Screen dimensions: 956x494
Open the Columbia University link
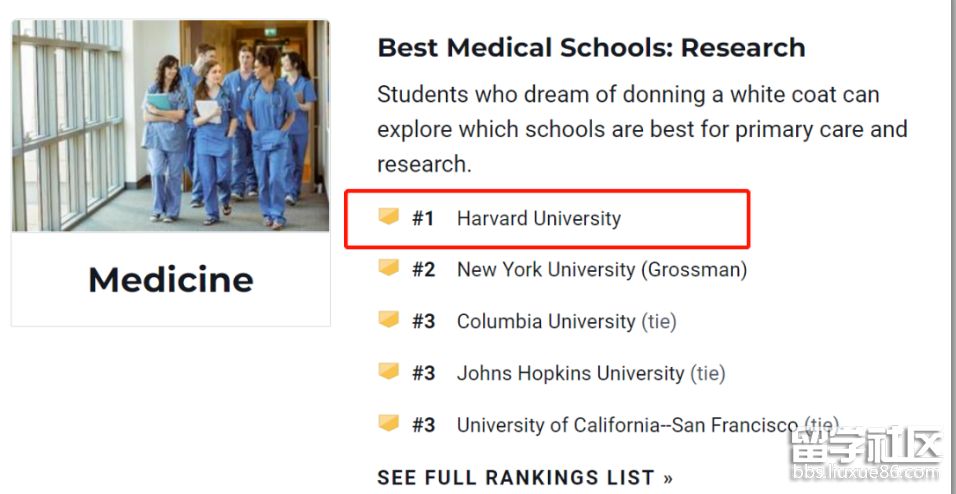pyautogui.click(x=546, y=321)
